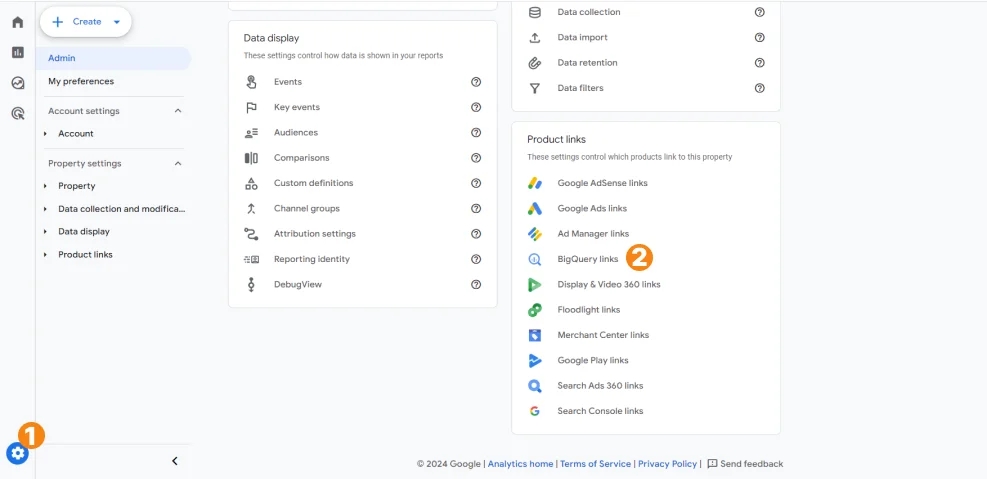Open help for Comparisons
Viewport: 987px width, 479px height.
coord(476,158)
